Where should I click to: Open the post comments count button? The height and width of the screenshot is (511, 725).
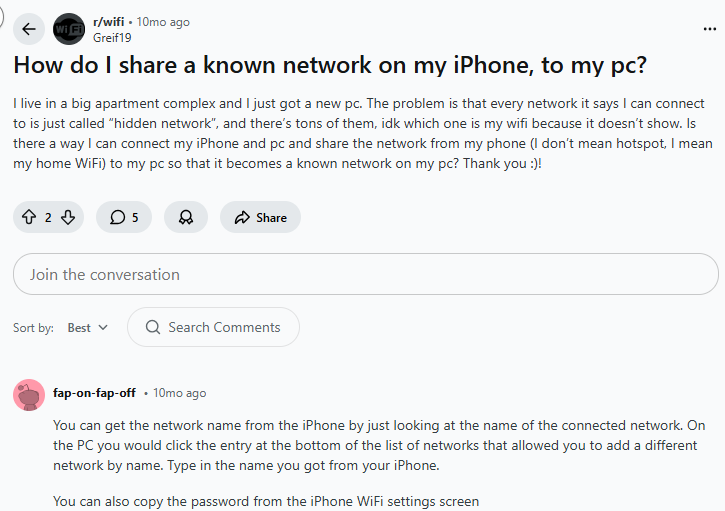click(x=124, y=217)
